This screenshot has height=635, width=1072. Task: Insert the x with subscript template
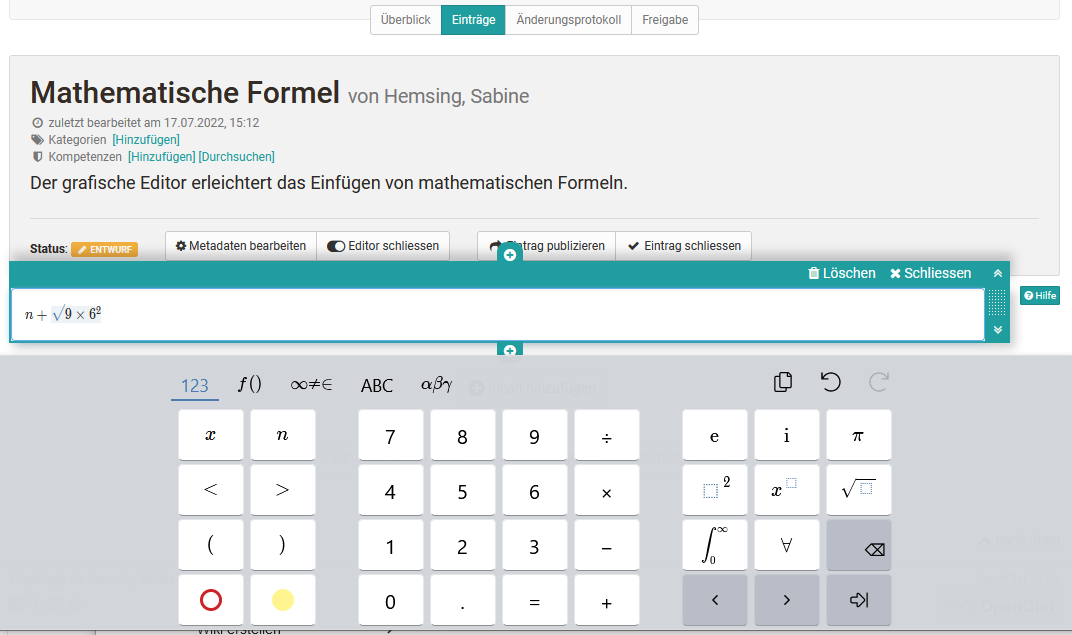(x=786, y=489)
